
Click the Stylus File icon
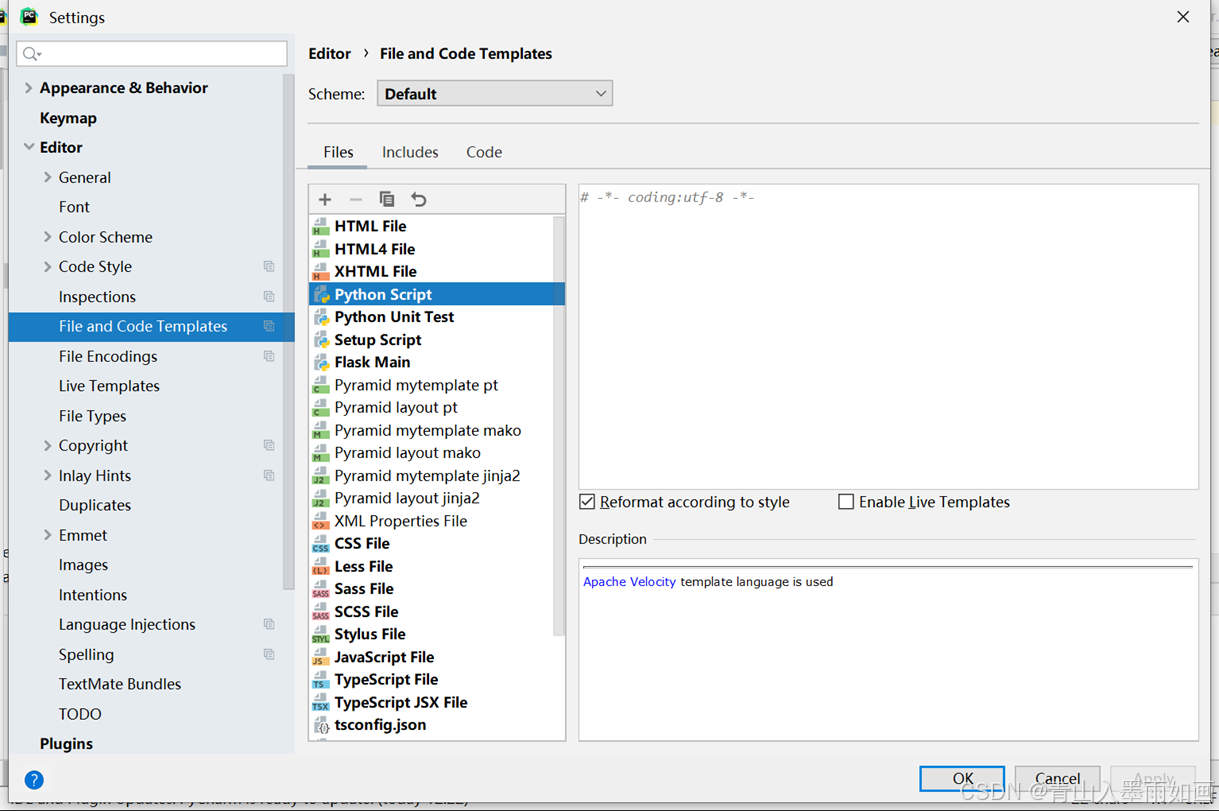pos(321,634)
